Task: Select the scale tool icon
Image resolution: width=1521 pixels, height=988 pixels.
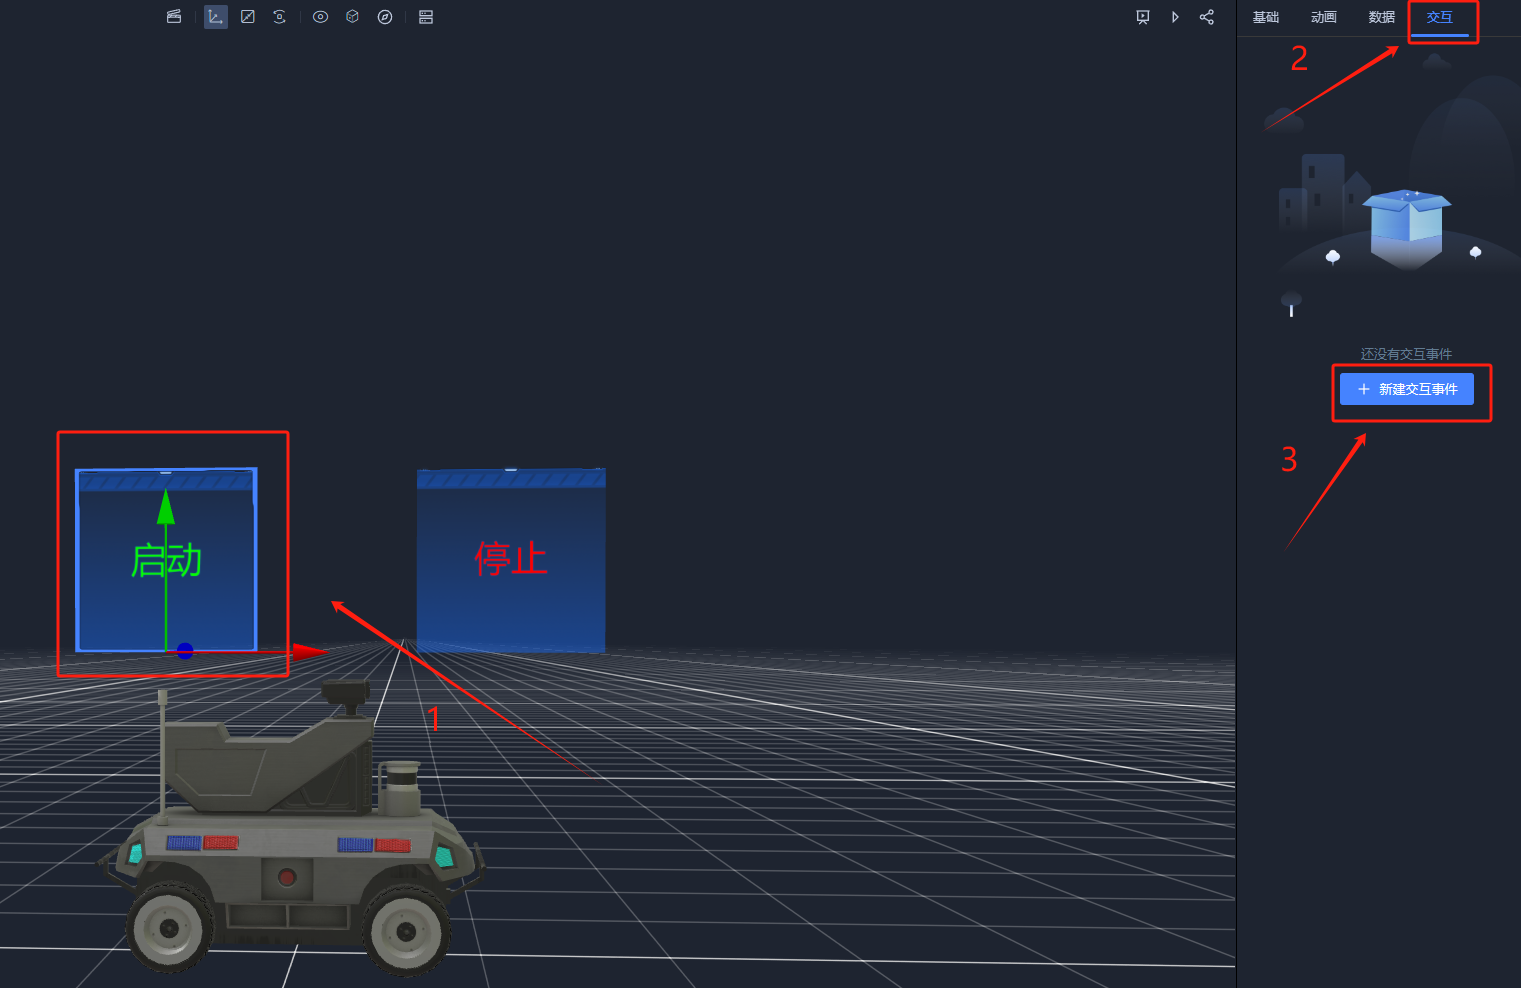Action: click(x=248, y=17)
